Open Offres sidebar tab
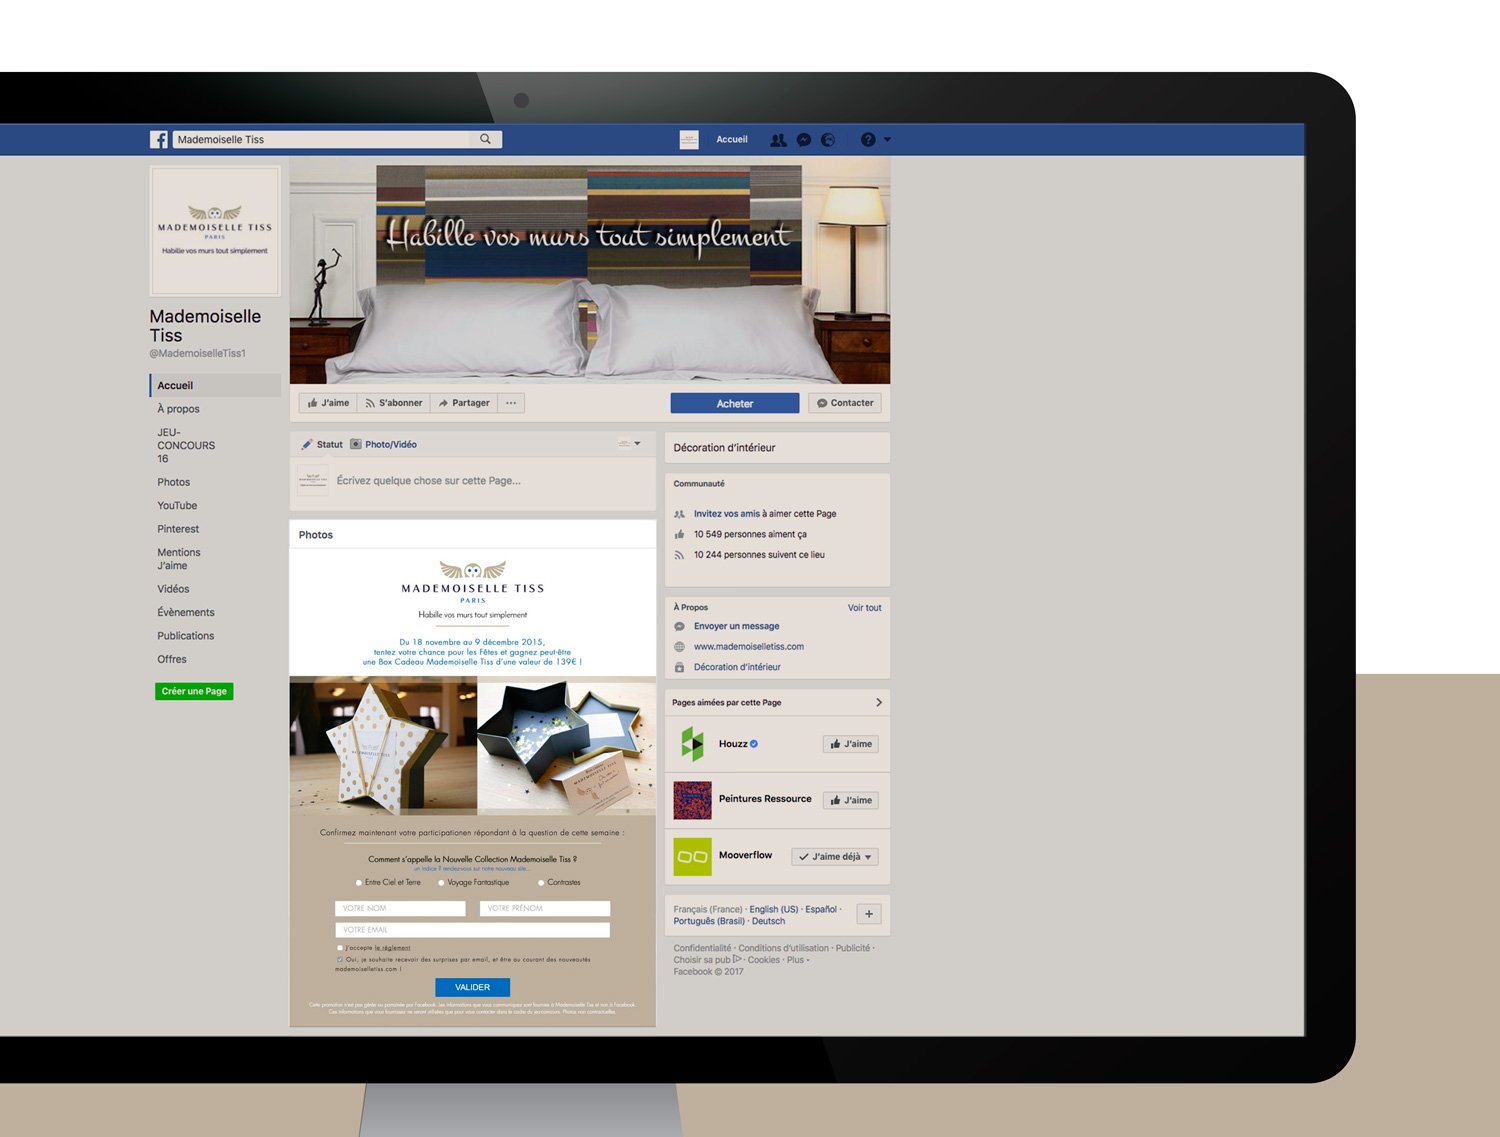The image size is (1500, 1137). coord(172,659)
